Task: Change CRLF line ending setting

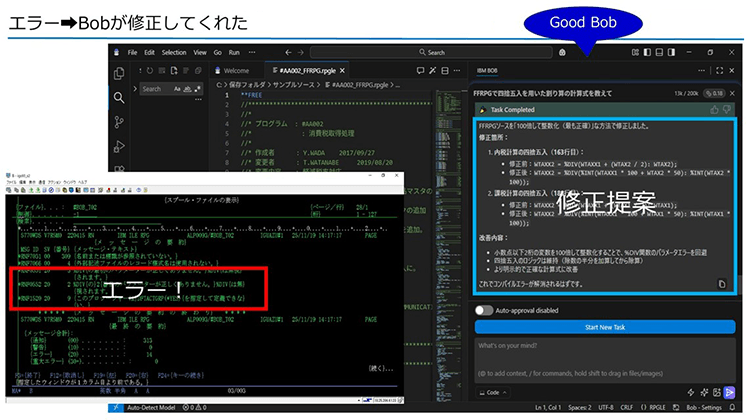Action: point(627,408)
